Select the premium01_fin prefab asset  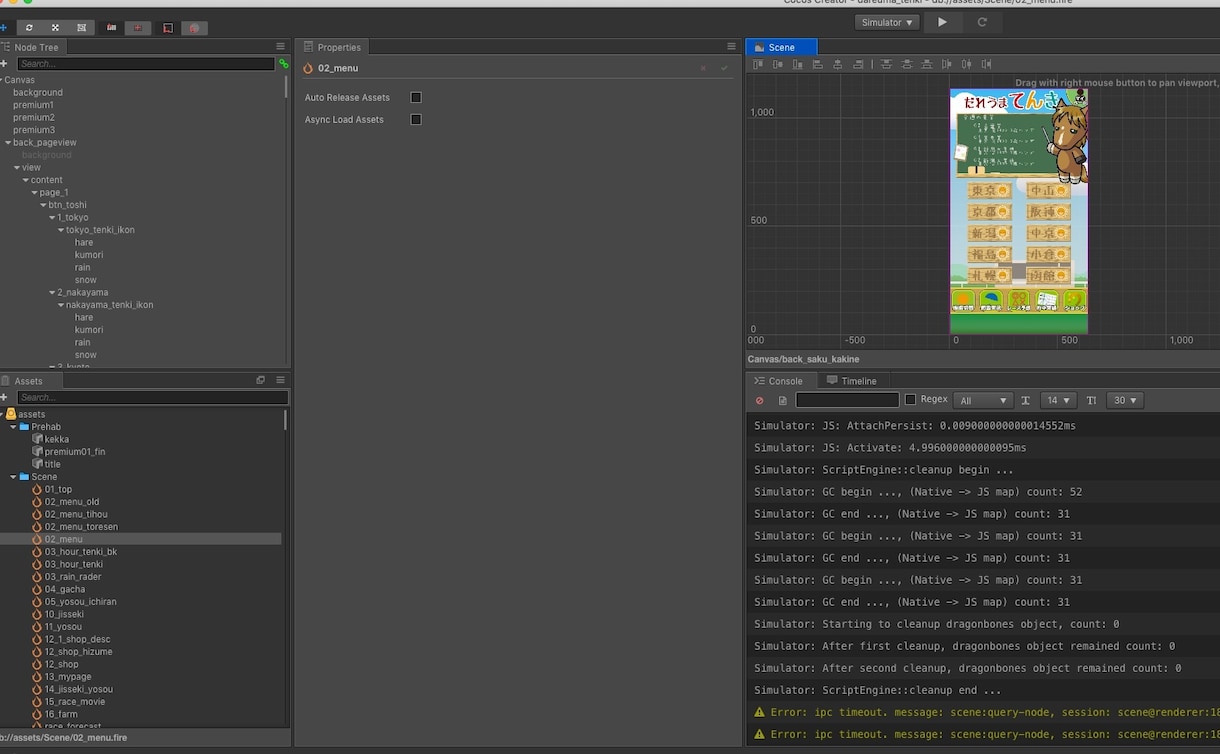[x=75, y=452]
